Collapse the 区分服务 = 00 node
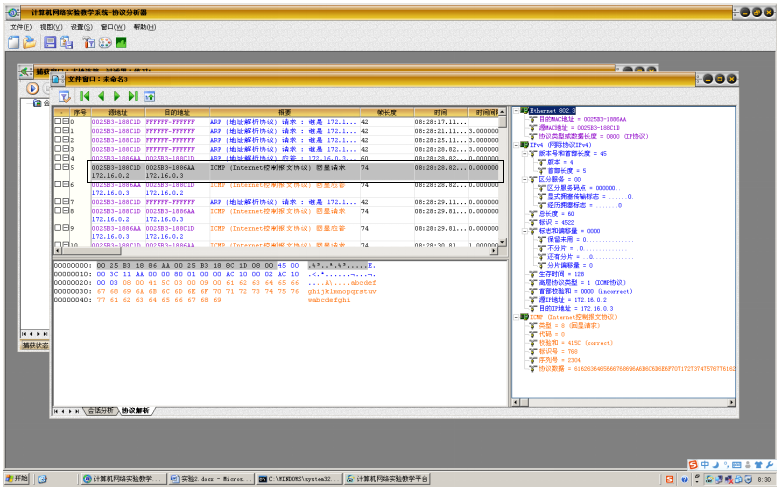The image size is (777, 488). 525,179
